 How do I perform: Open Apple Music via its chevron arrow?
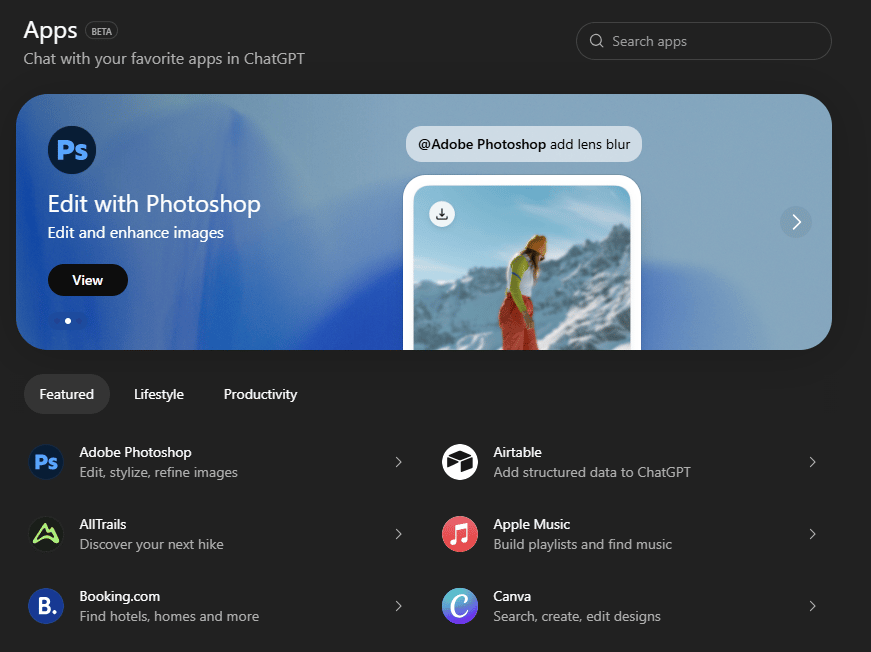812,534
